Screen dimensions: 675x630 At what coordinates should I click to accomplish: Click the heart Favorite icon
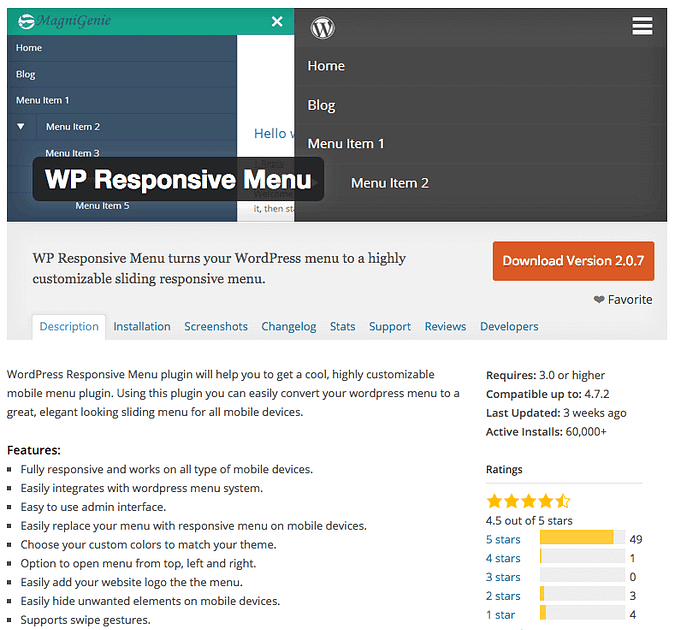coord(599,299)
